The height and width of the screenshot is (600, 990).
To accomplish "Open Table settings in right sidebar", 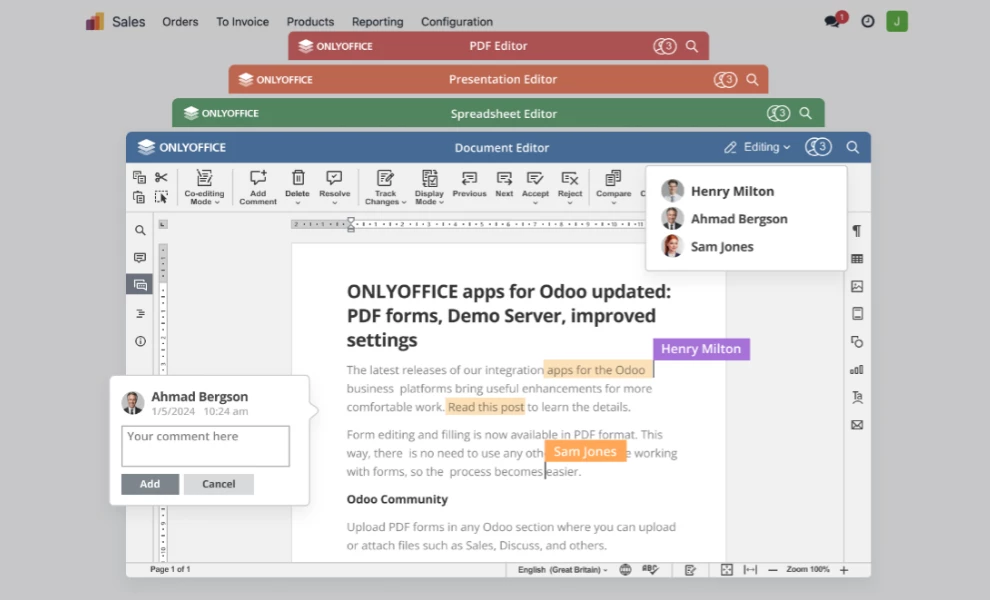I will click(x=857, y=258).
